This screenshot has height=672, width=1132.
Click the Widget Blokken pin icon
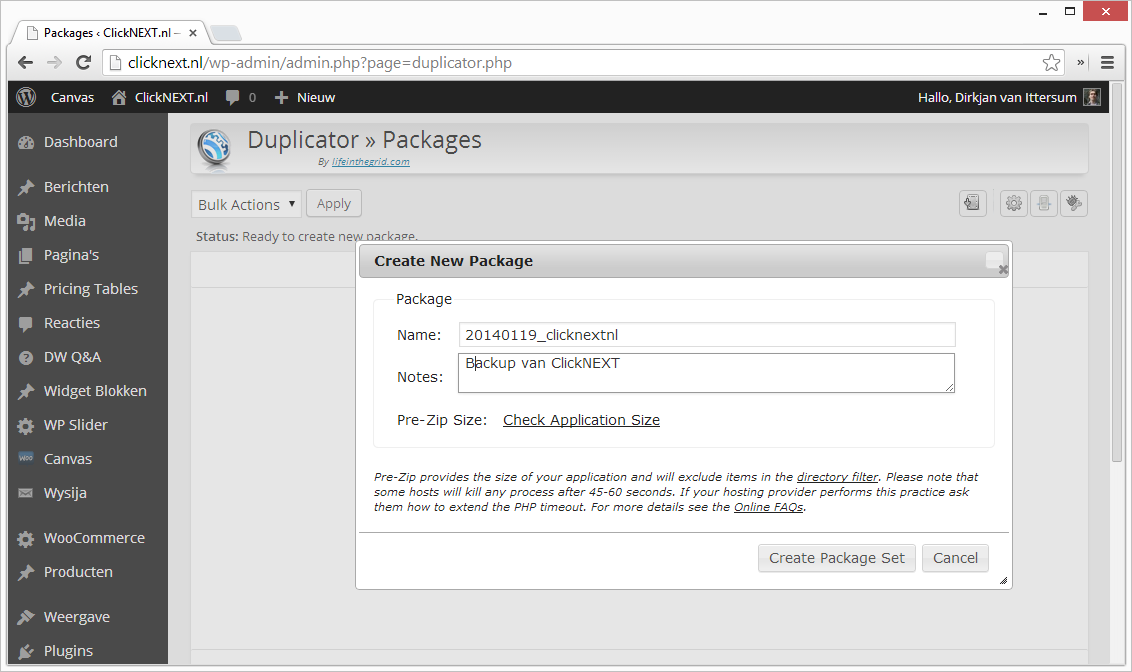coord(26,391)
